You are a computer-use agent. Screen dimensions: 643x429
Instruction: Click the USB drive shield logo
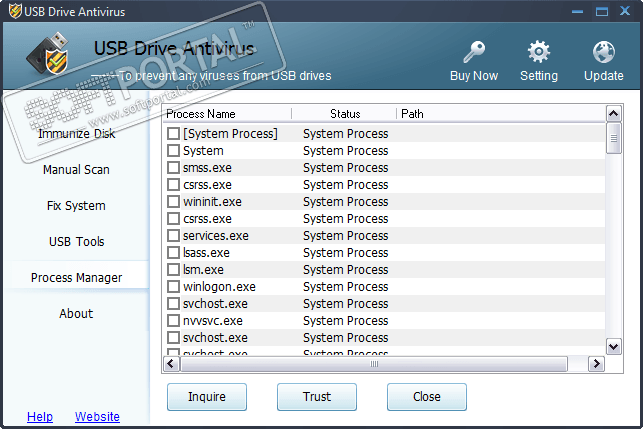[48, 54]
